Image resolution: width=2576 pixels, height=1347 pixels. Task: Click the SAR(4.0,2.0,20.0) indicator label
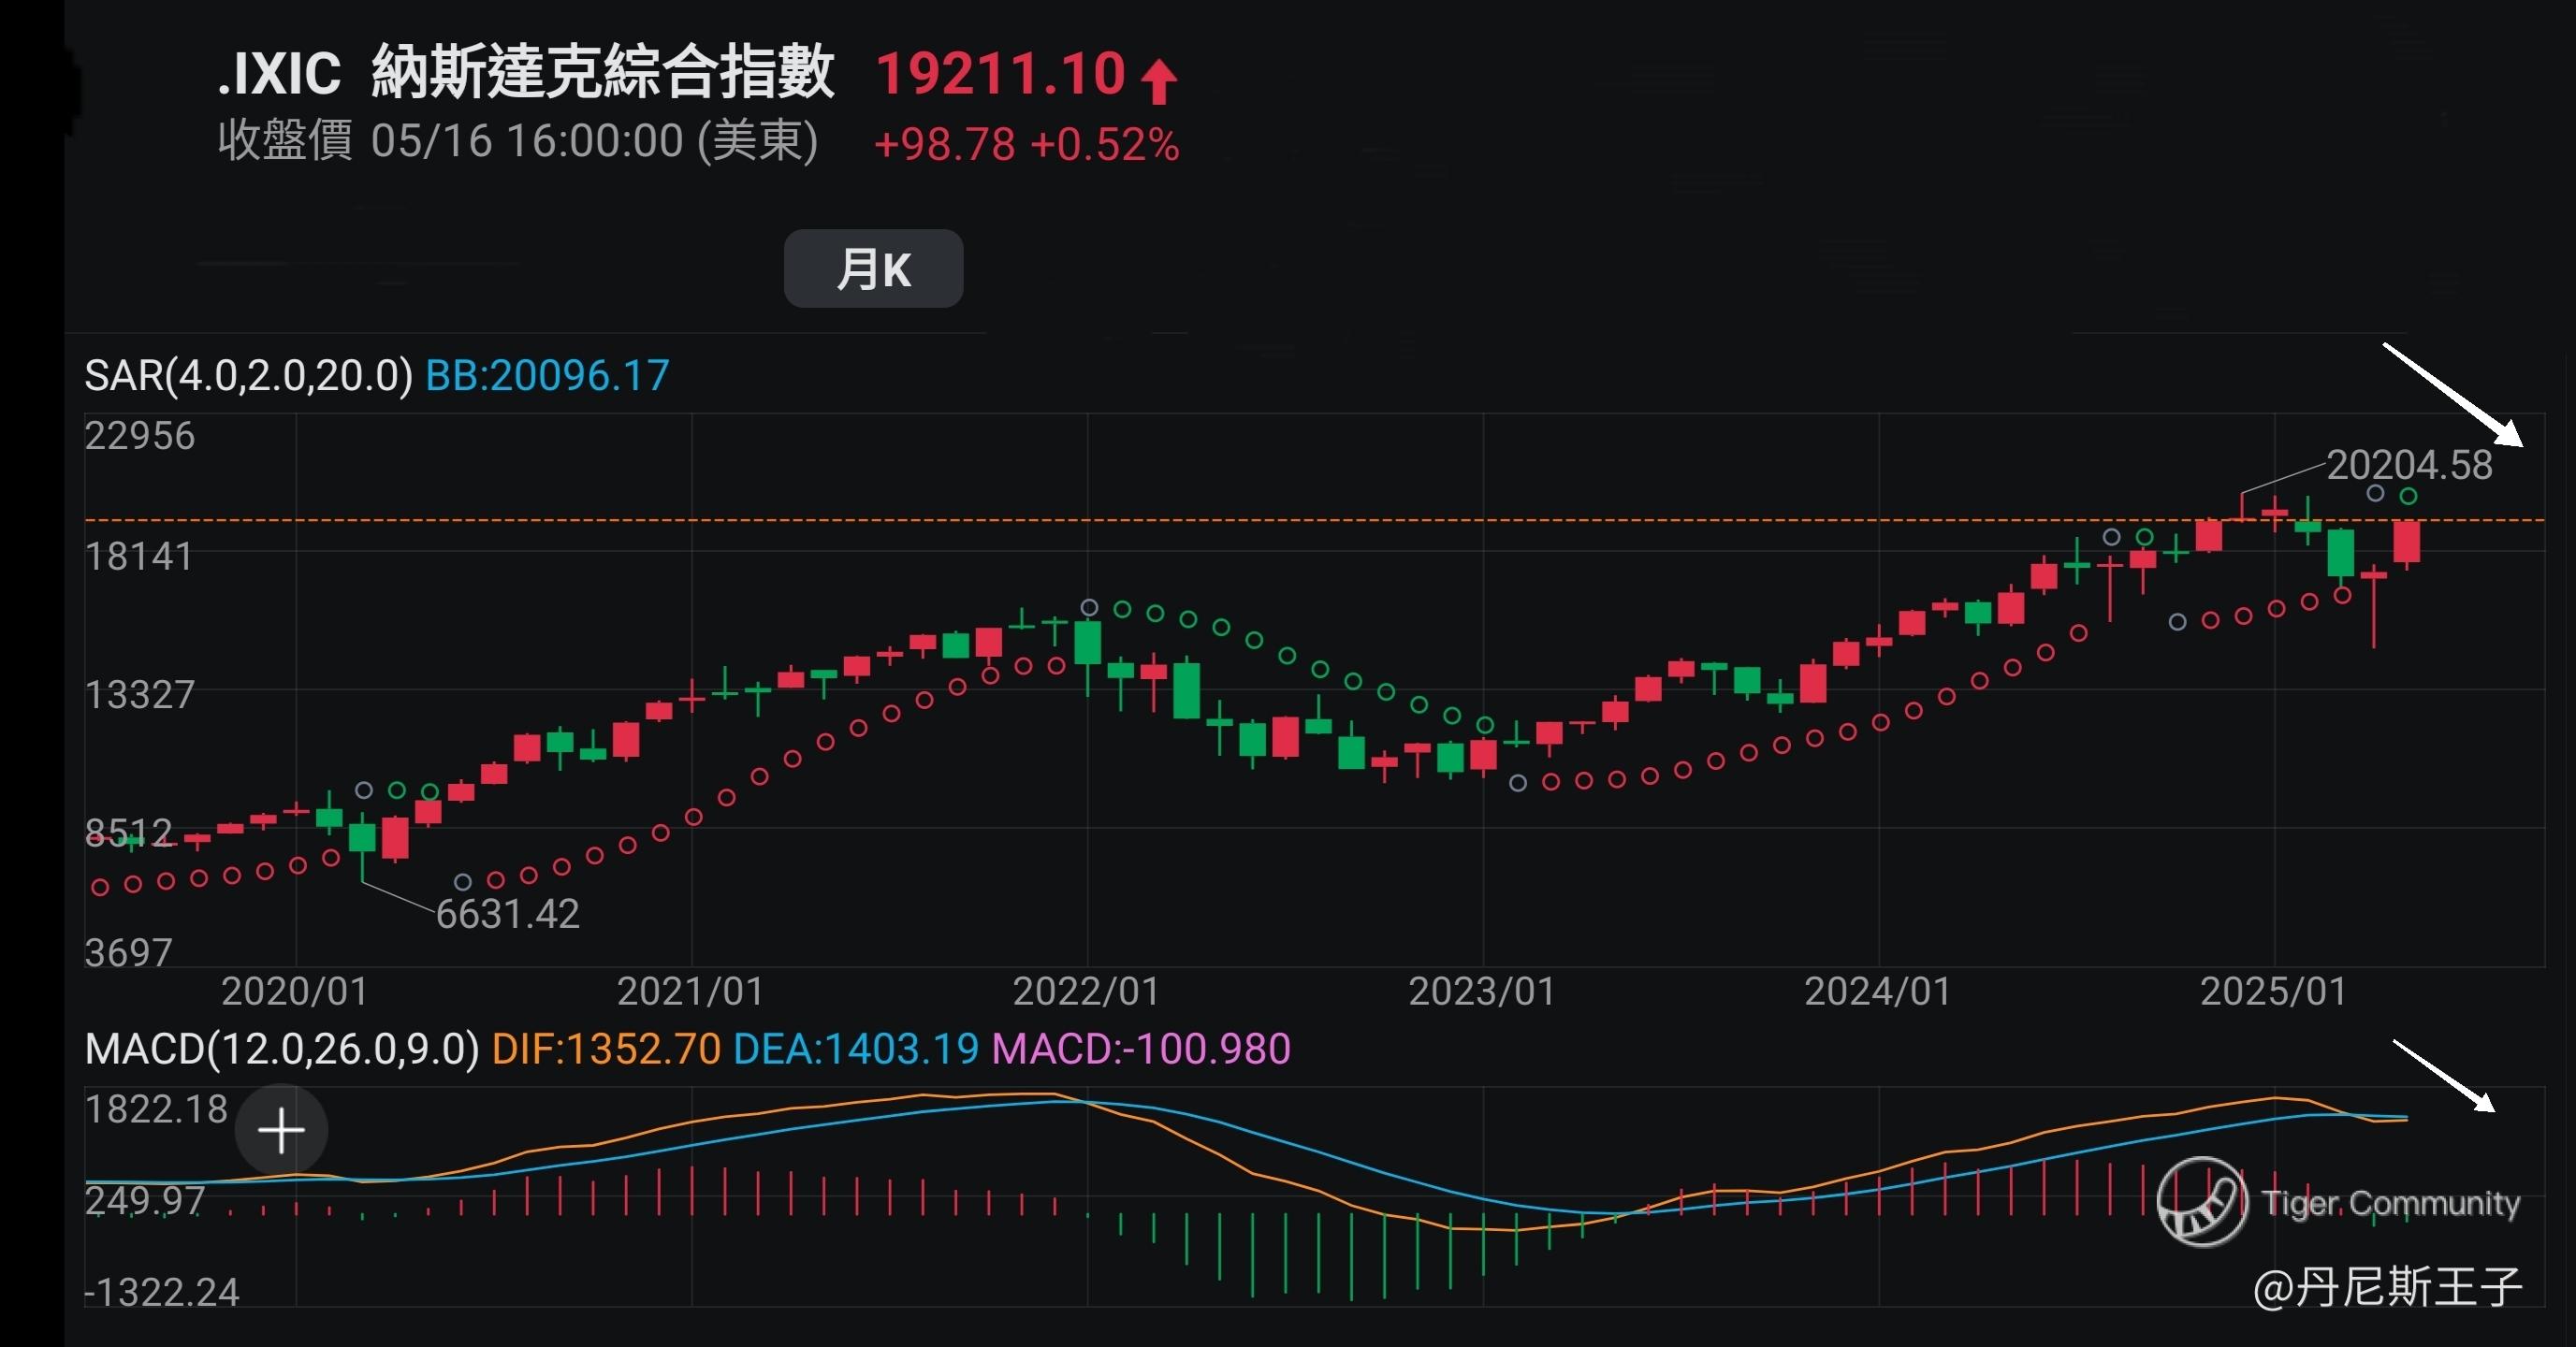pos(248,376)
